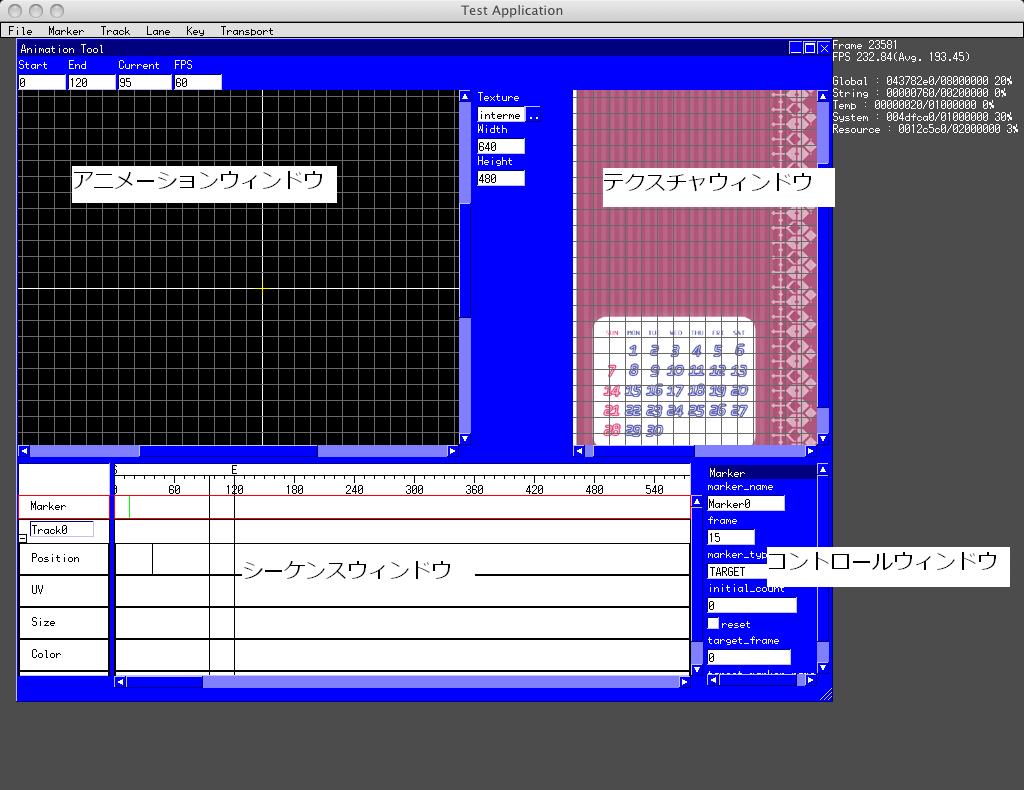Click the control panel scroll-up arrow
Image resolution: width=1024 pixels, height=790 pixels.
click(x=822, y=469)
